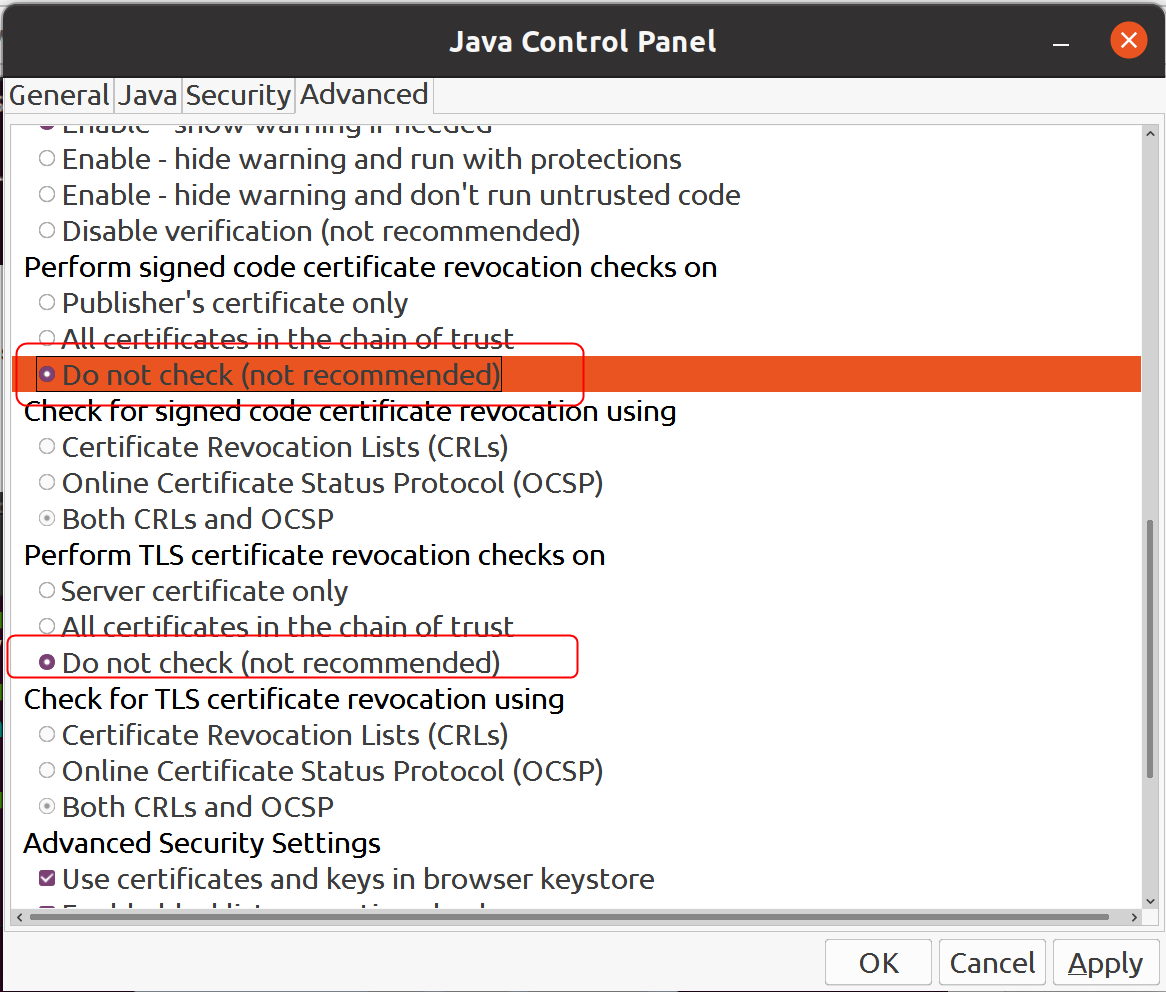This screenshot has height=992, width=1166.
Task: Select 'Enable - hide warning and run with protections'
Action: click(47, 158)
